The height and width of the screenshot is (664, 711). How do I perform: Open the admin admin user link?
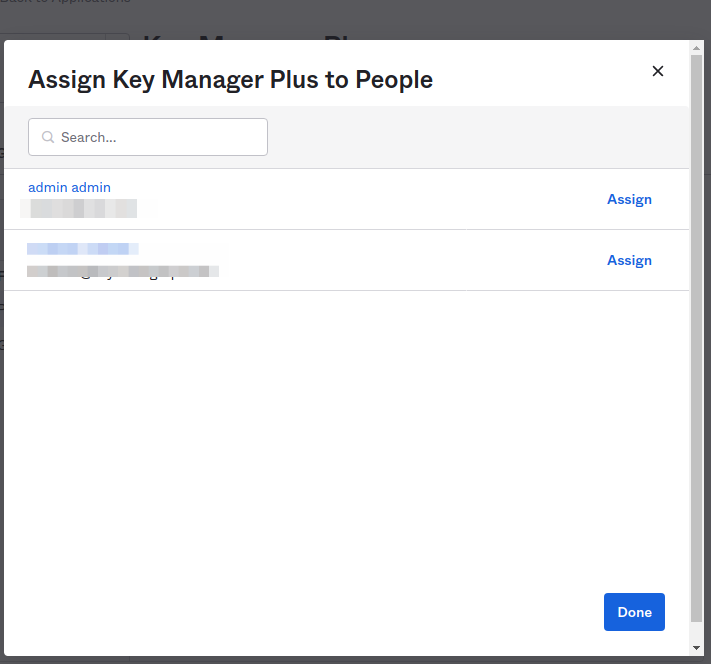tap(69, 187)
